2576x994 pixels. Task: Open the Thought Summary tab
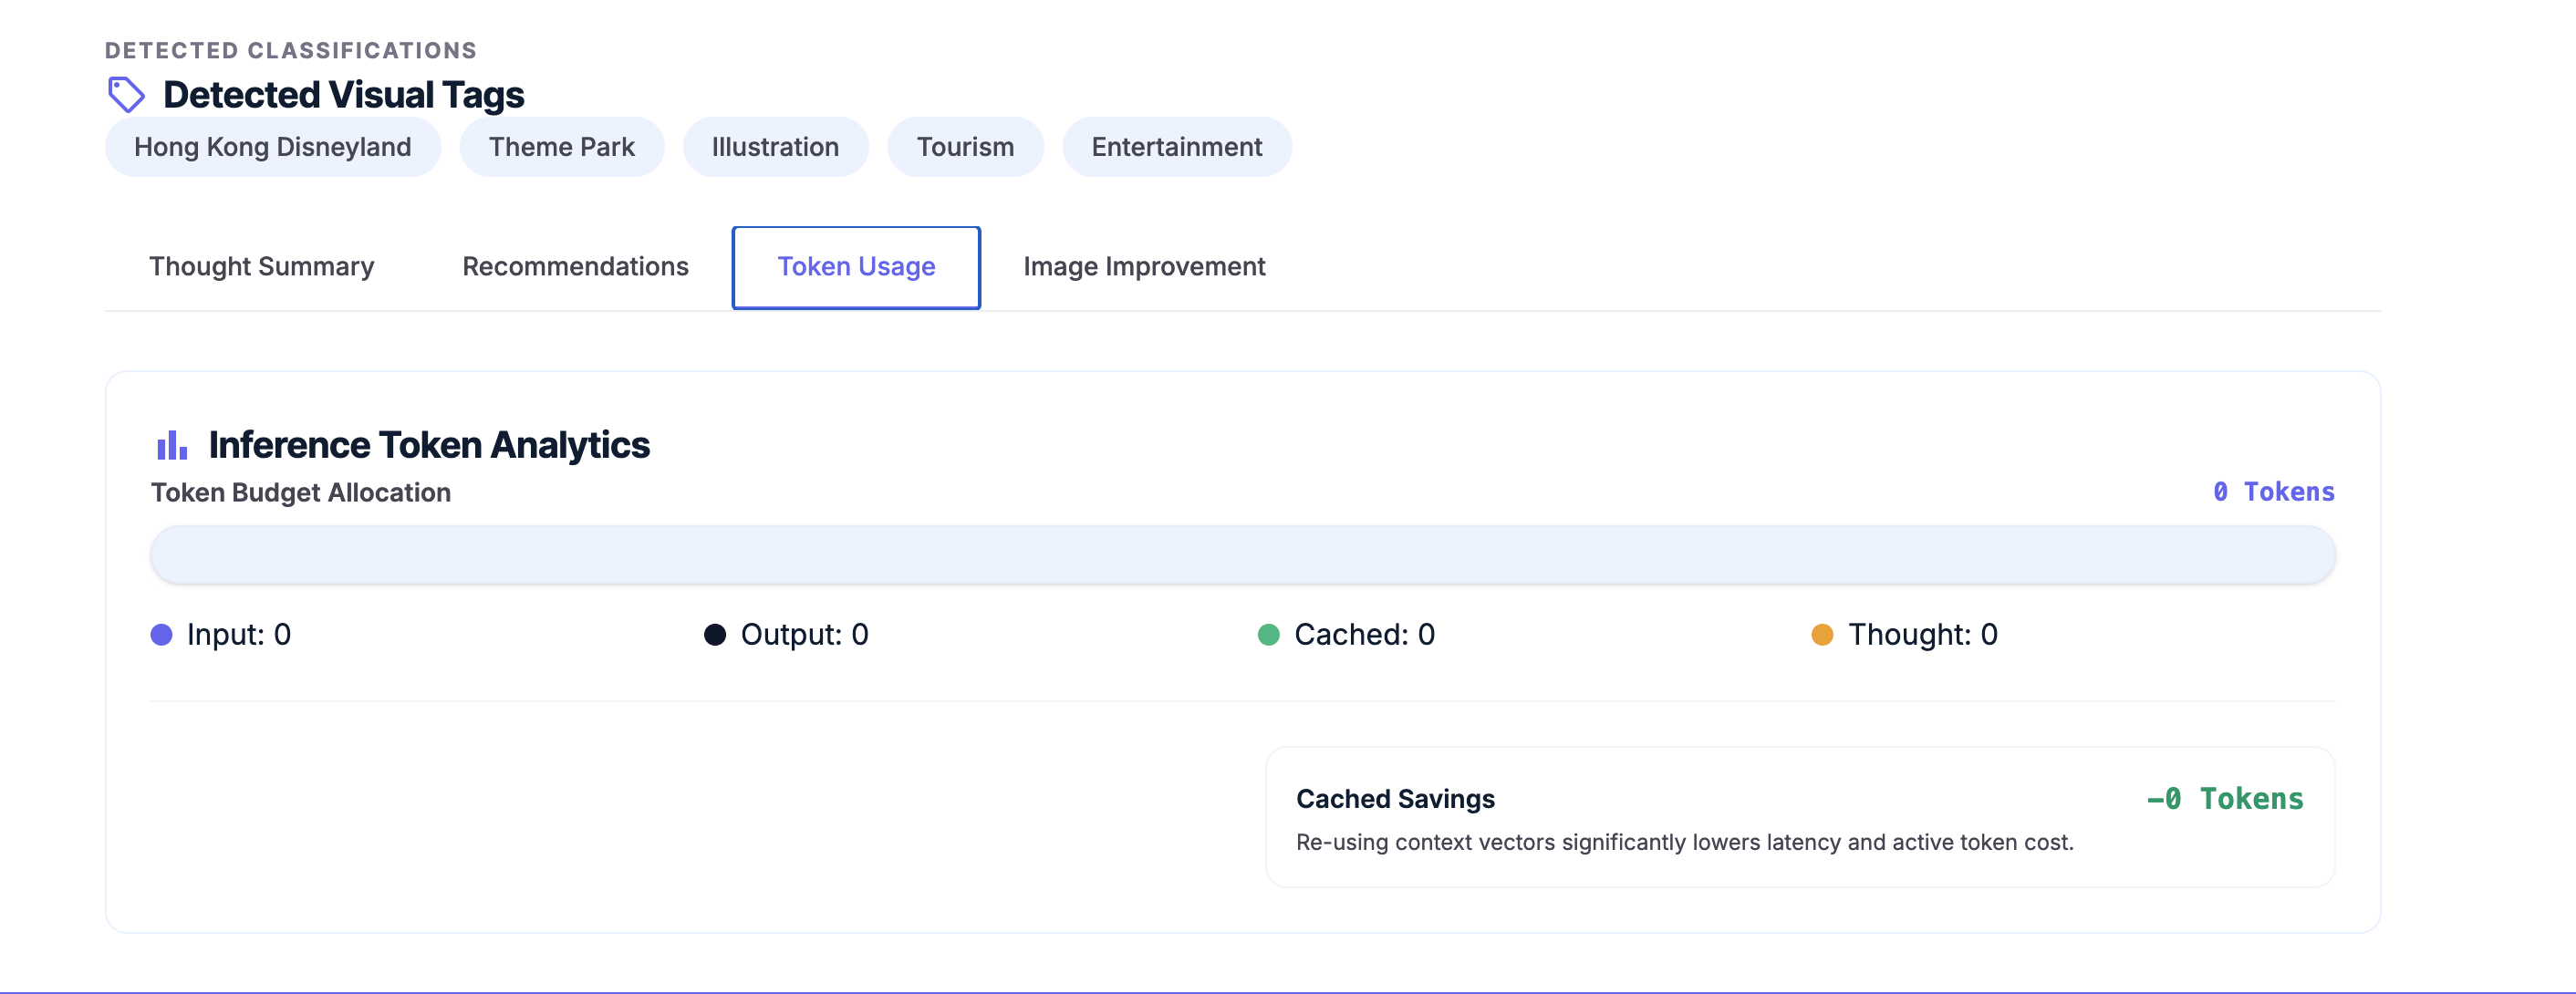(262, 267)
